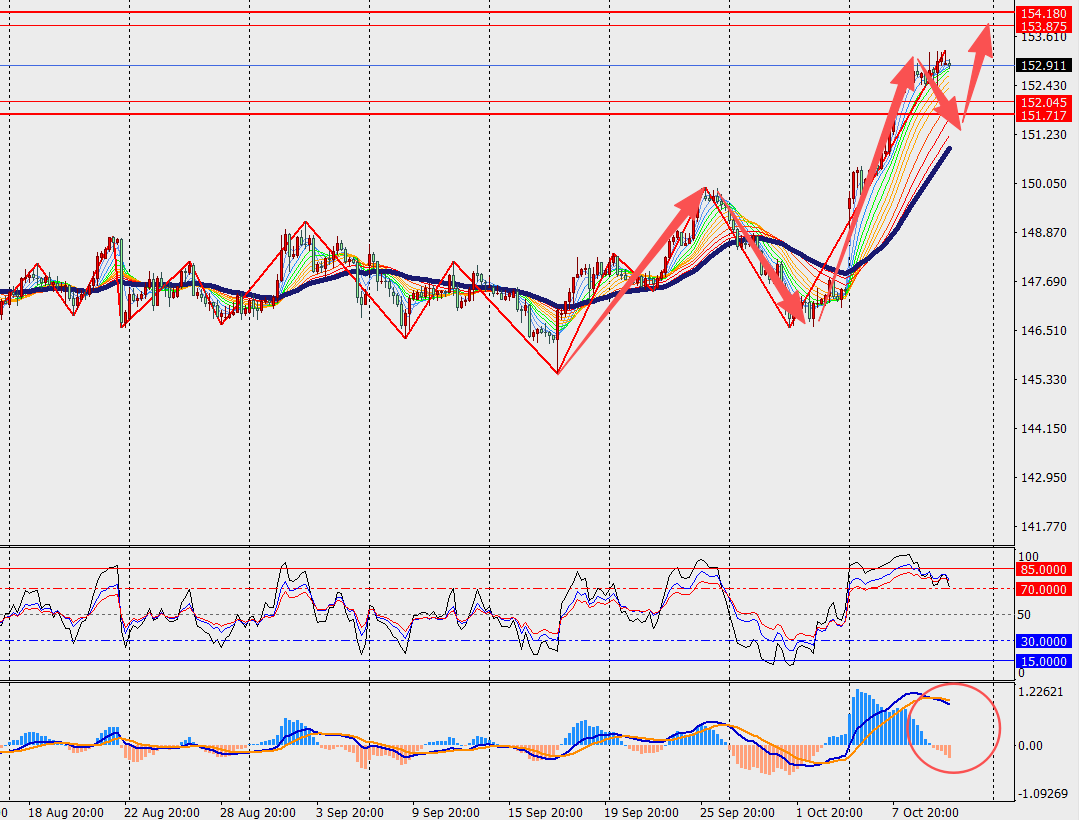Select the blue 30.0000 level label
The width and height of the screenshot is (1079, 820).
[x=1043, y=641]
